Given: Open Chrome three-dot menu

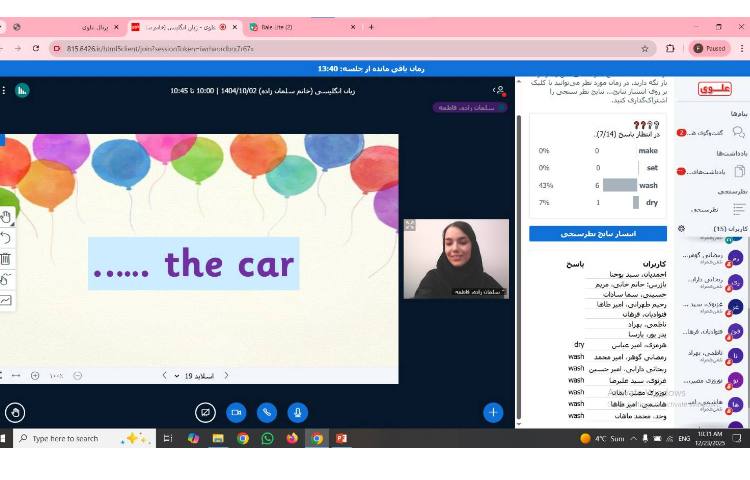Looking at the screenshot, I should (742, 48).
